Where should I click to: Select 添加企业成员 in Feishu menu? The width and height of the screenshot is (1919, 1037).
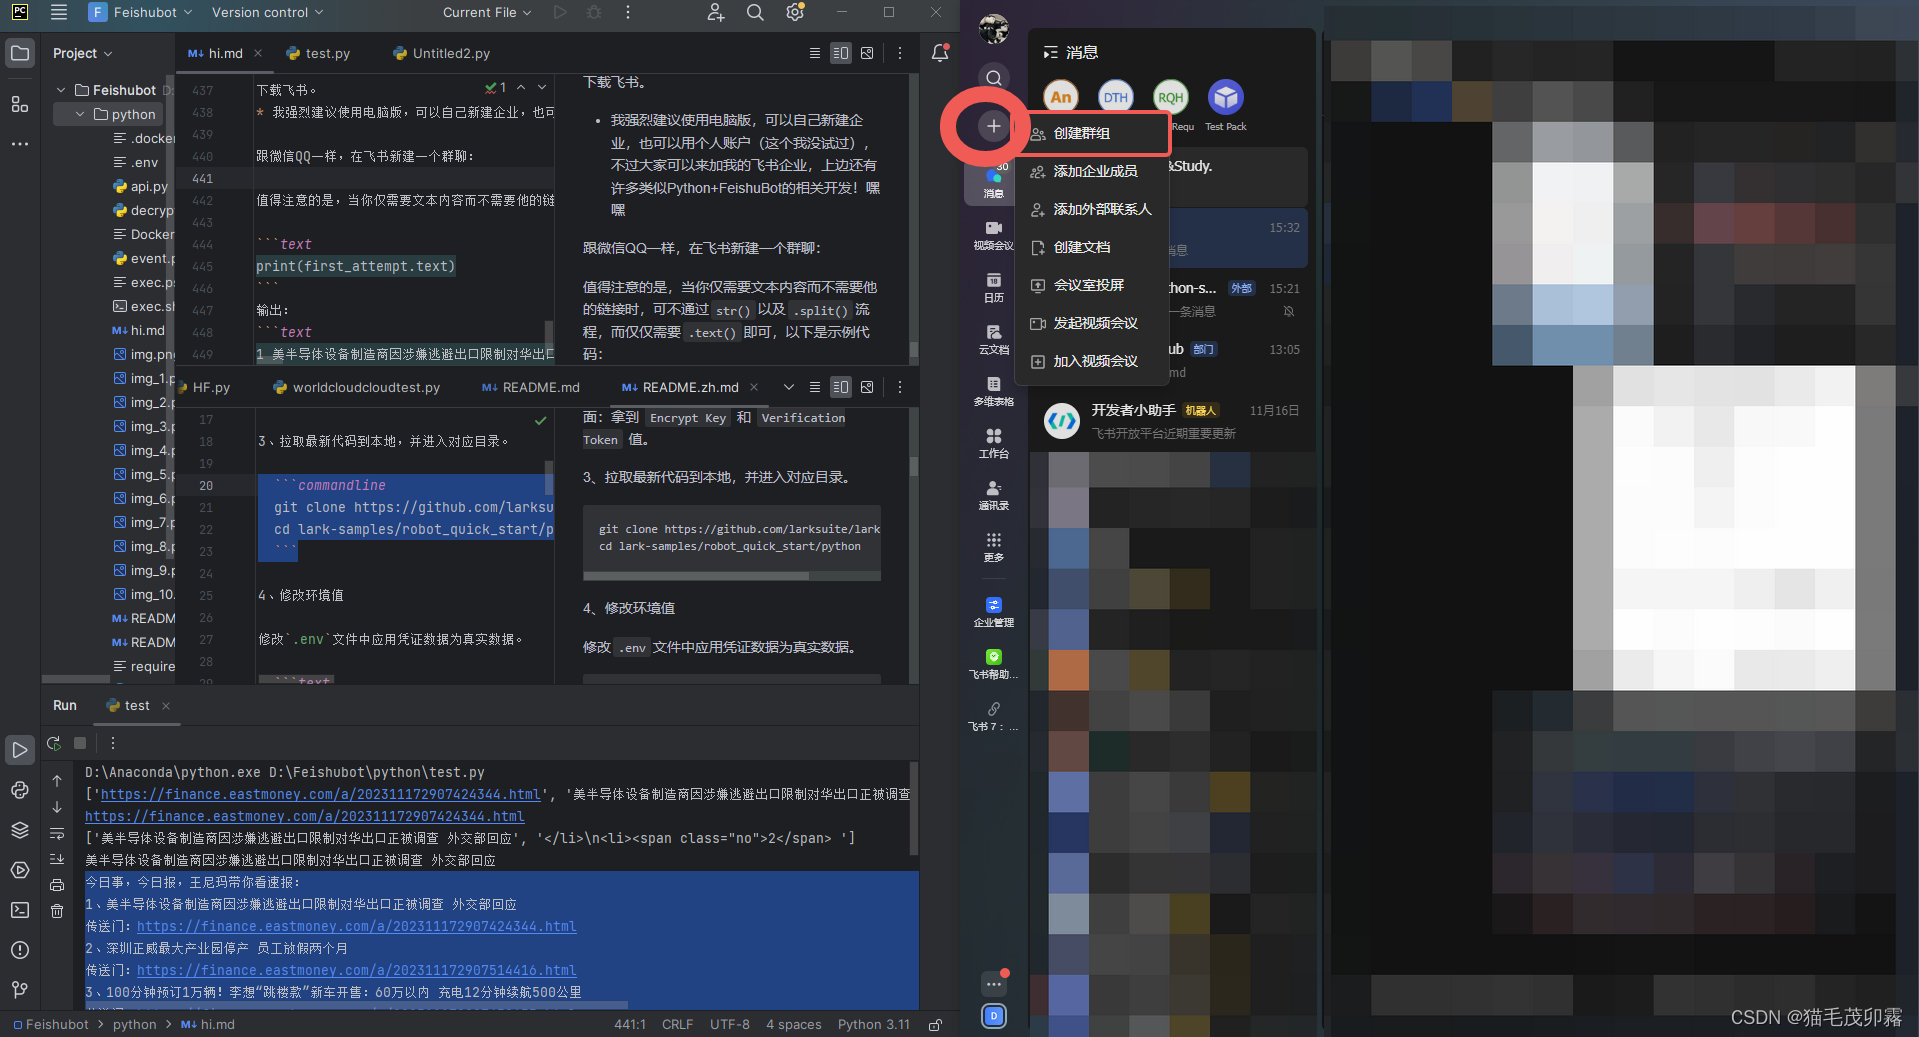tap(1092, 171)
